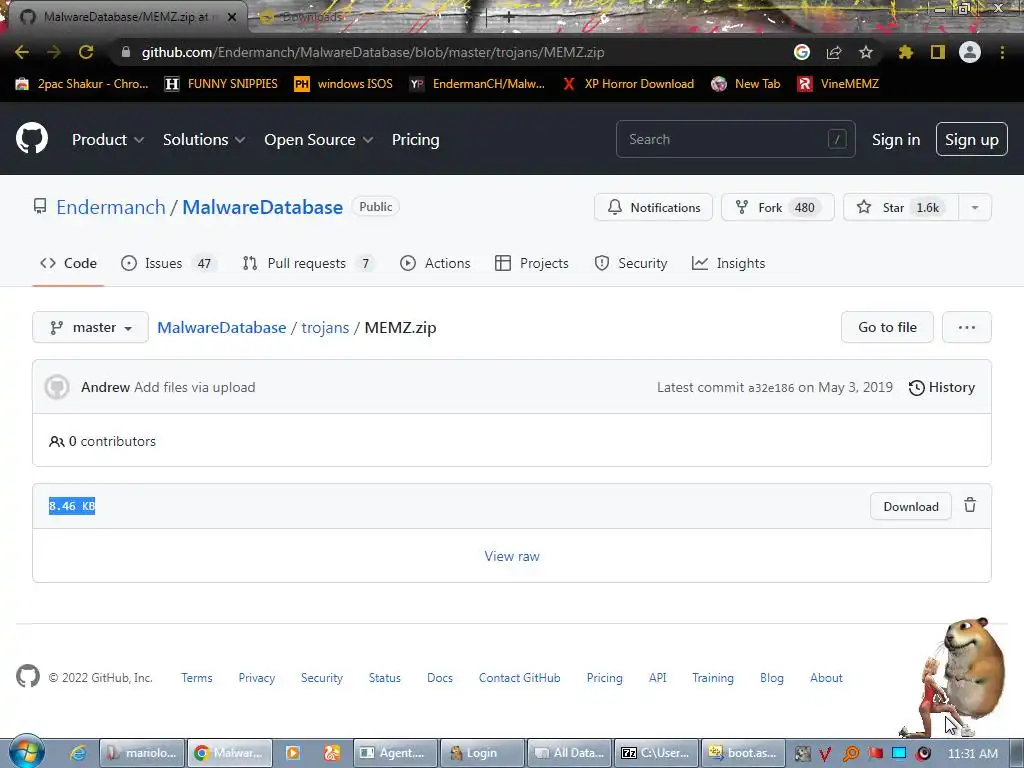Select the Code repository tab
This screenshot has height=768, width=1024.
click(68, 263)
